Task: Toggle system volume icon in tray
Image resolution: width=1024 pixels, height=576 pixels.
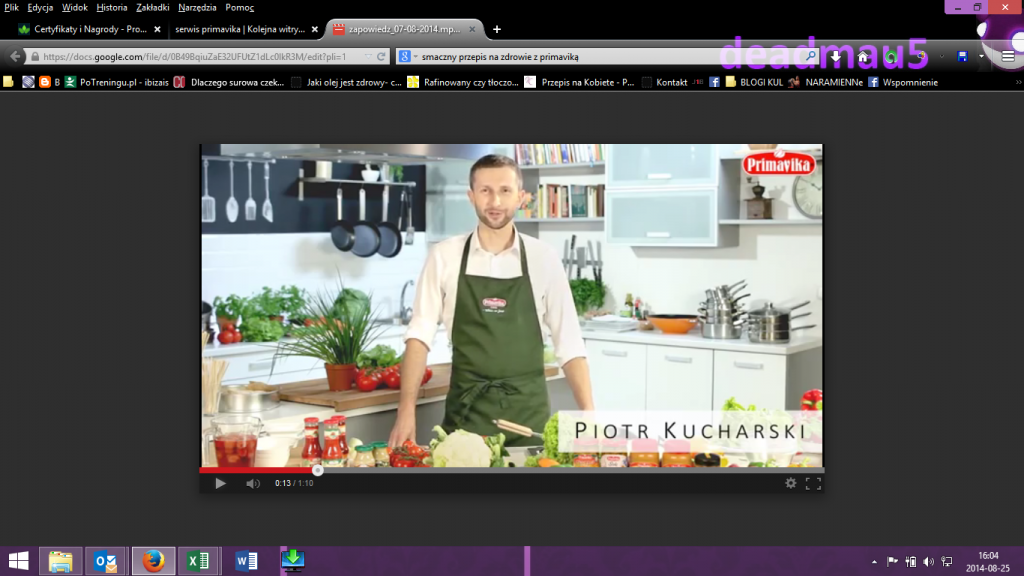Action: pyautogui.click(x=929, y=562)
